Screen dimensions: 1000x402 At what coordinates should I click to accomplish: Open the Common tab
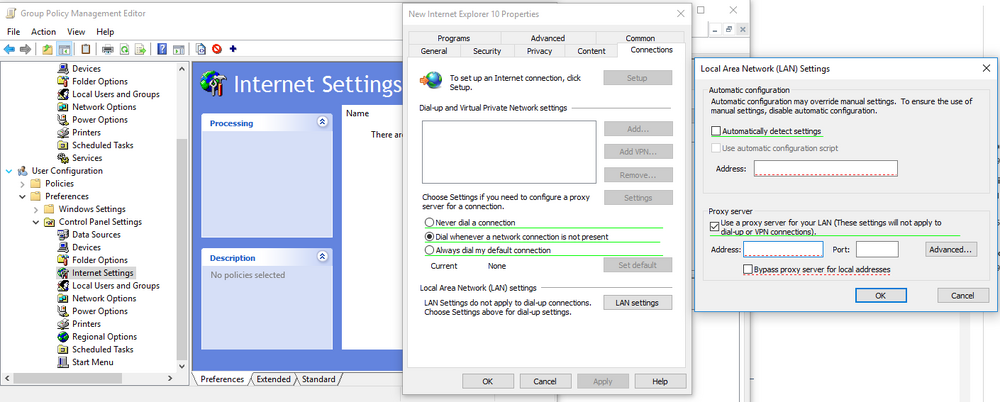tap(640, 38)
